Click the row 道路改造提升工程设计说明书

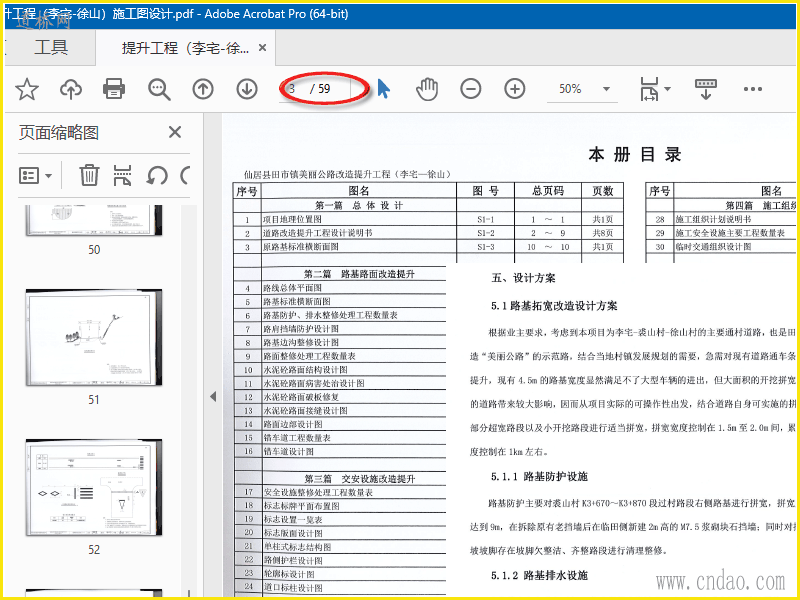coord(428,233)
